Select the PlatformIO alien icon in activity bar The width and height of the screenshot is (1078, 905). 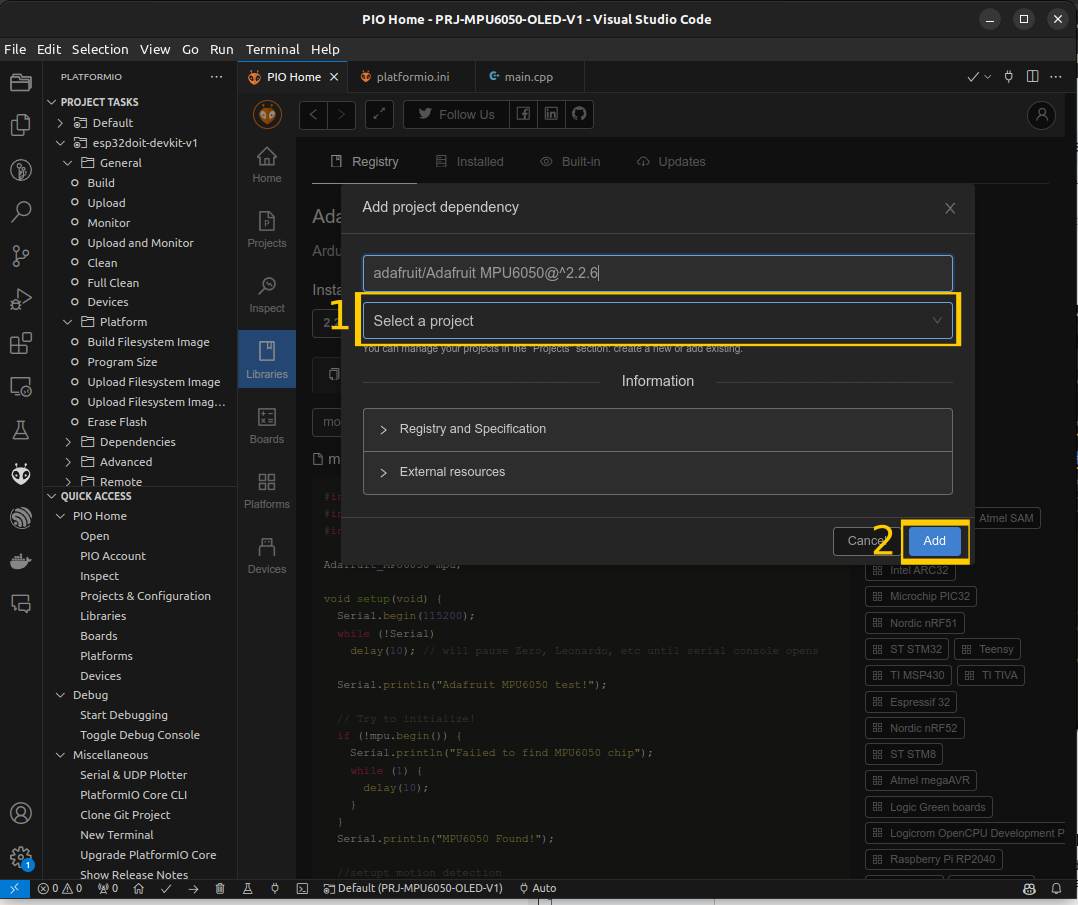pyautogui.click(x=21, y=474)
